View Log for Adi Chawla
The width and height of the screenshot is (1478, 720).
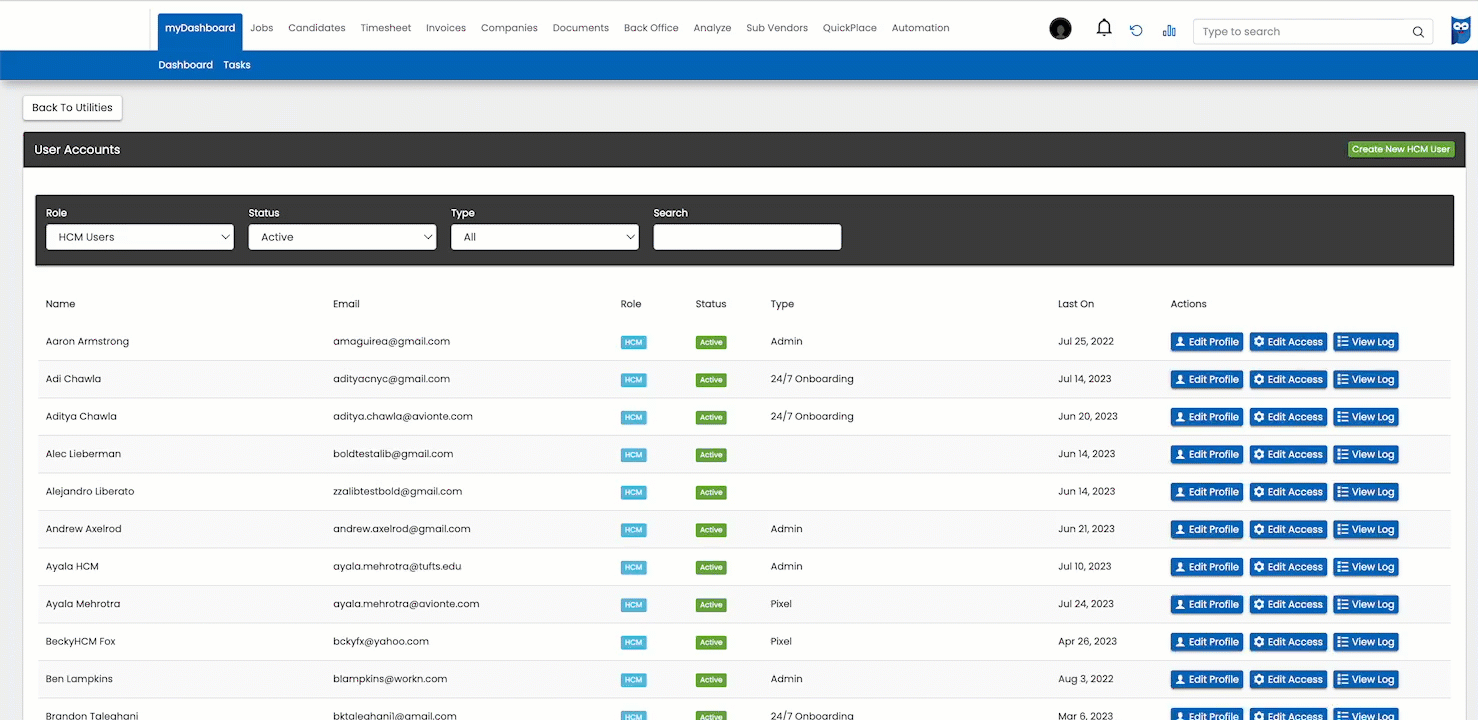1366,379
